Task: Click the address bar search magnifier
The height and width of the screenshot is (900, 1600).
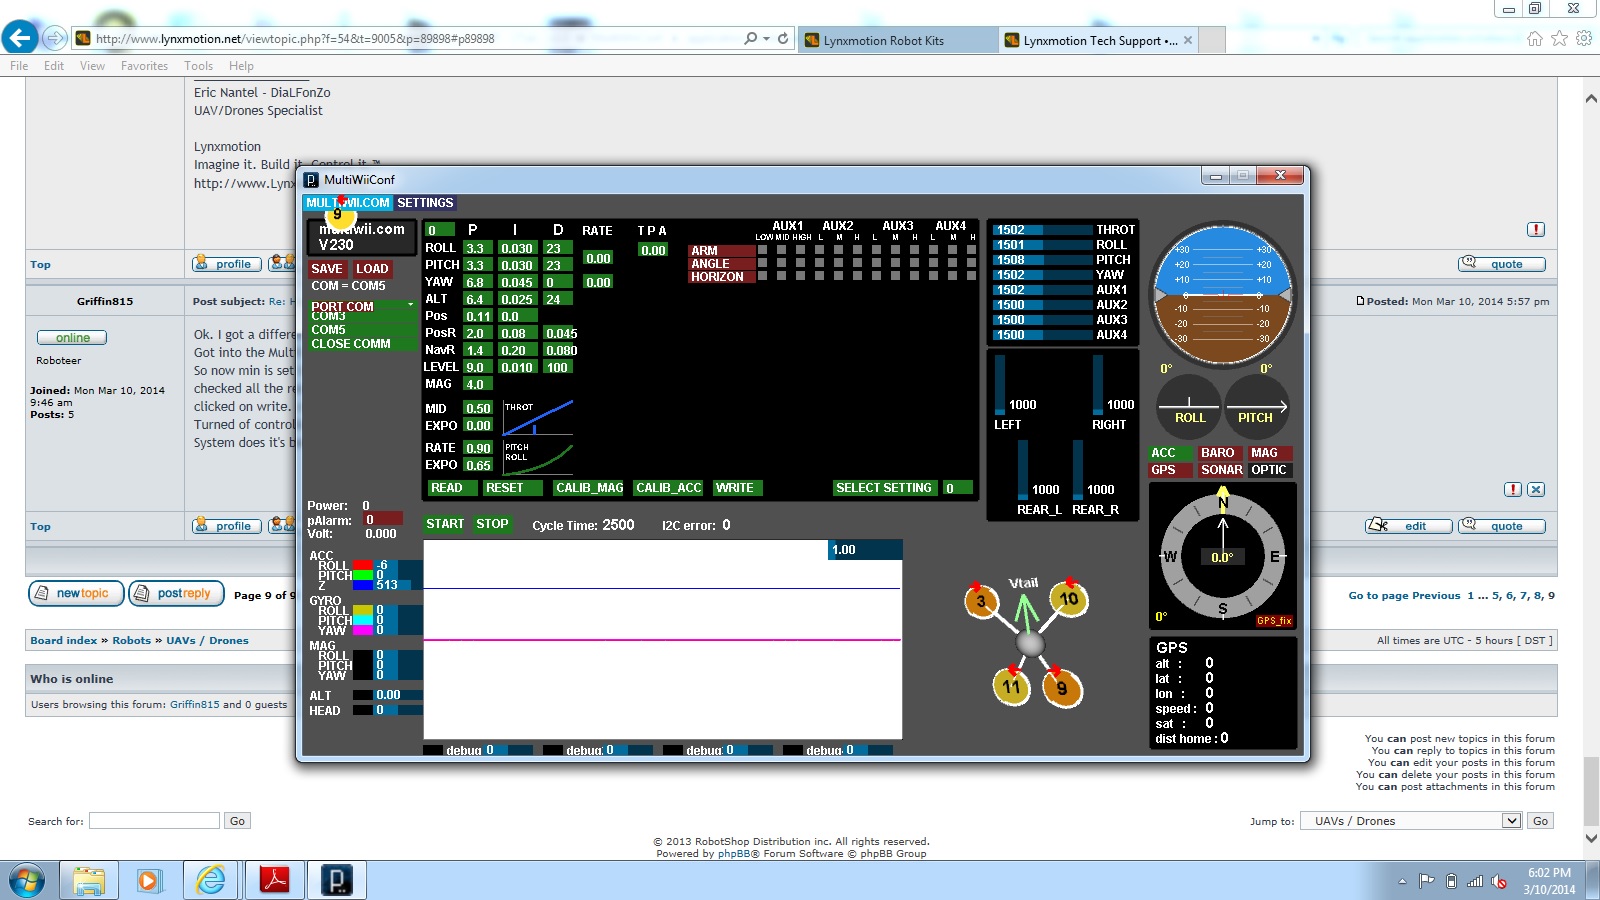Action: 751,39
